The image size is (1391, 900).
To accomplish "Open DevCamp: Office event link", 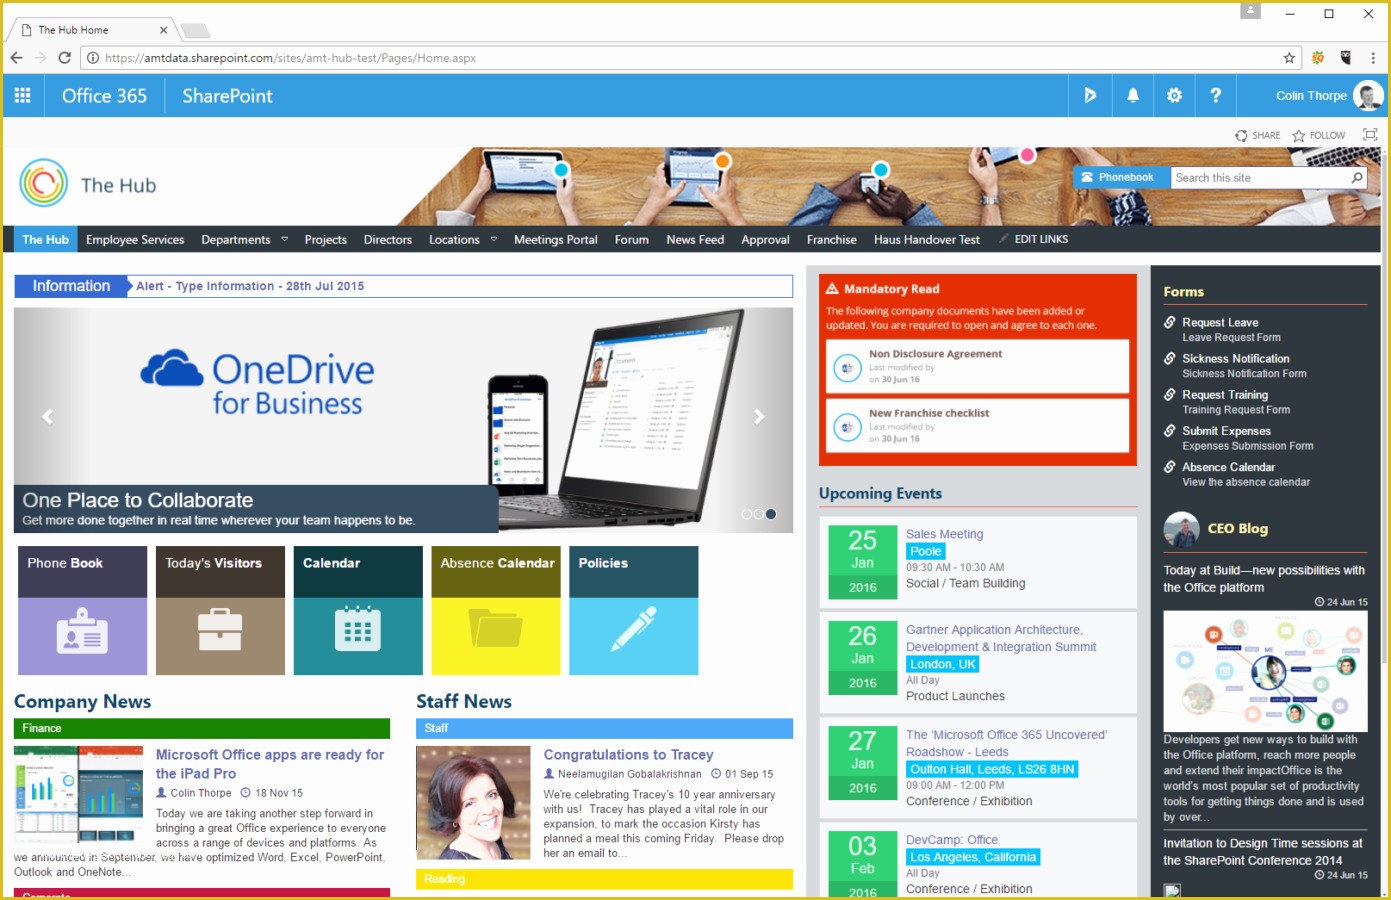I will pos(951,840).
